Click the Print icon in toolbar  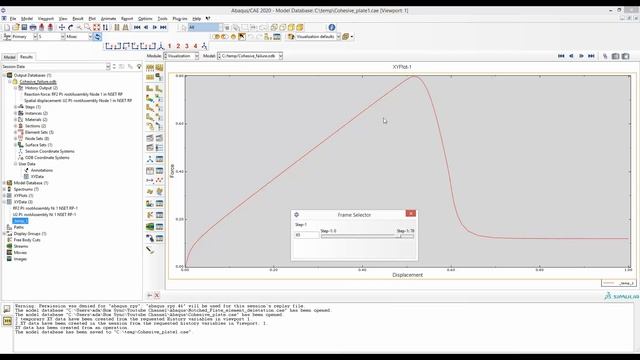33,27
